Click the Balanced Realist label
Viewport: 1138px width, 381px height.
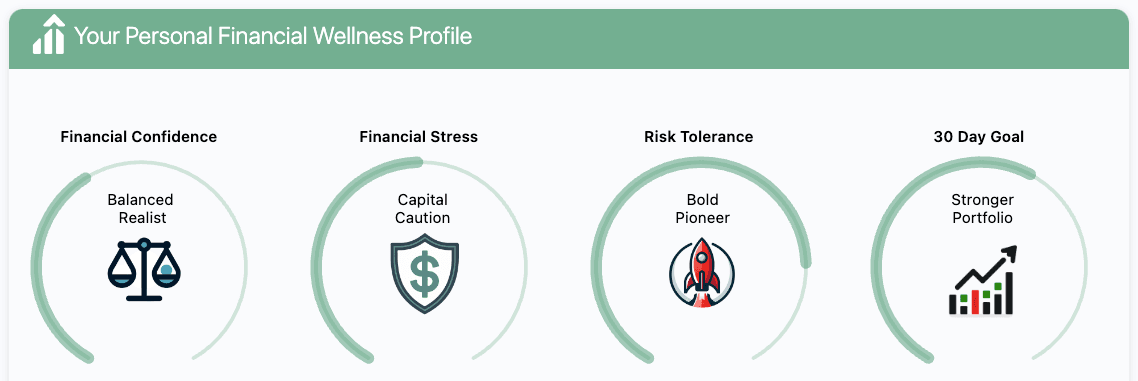142,208
